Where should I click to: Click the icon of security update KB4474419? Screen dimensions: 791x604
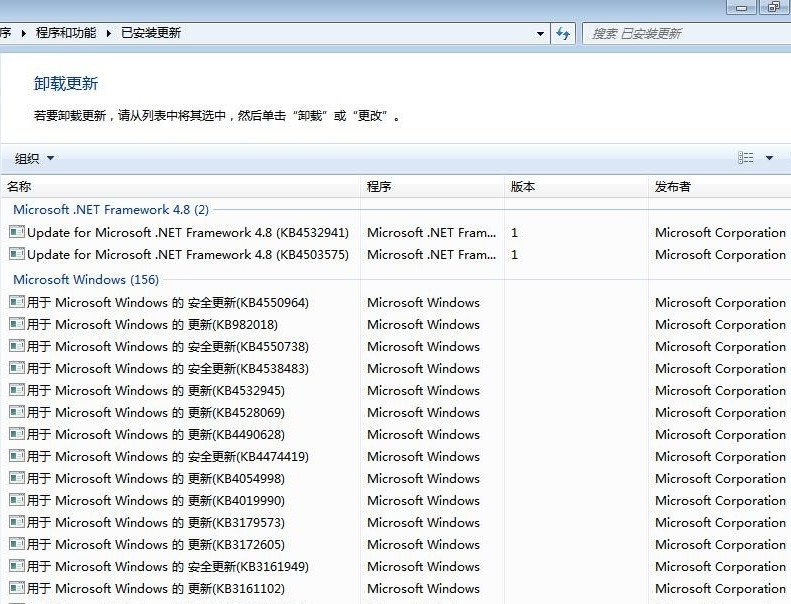[x=16, y=456]
